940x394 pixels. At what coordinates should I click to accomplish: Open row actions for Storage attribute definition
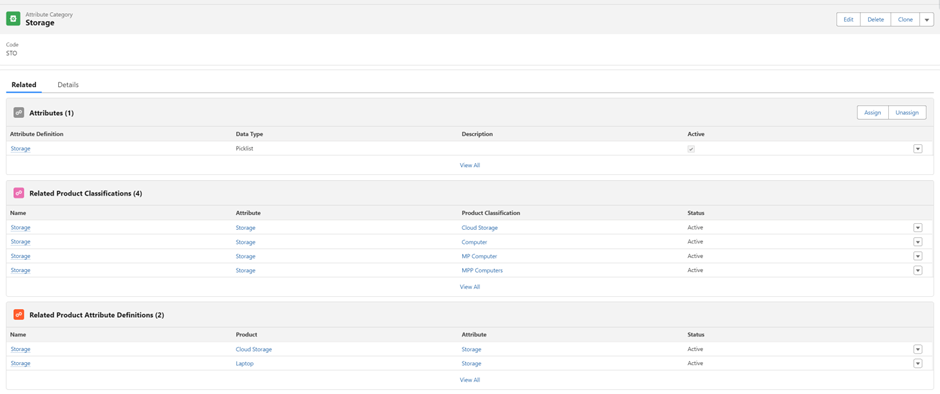(917, 149)
